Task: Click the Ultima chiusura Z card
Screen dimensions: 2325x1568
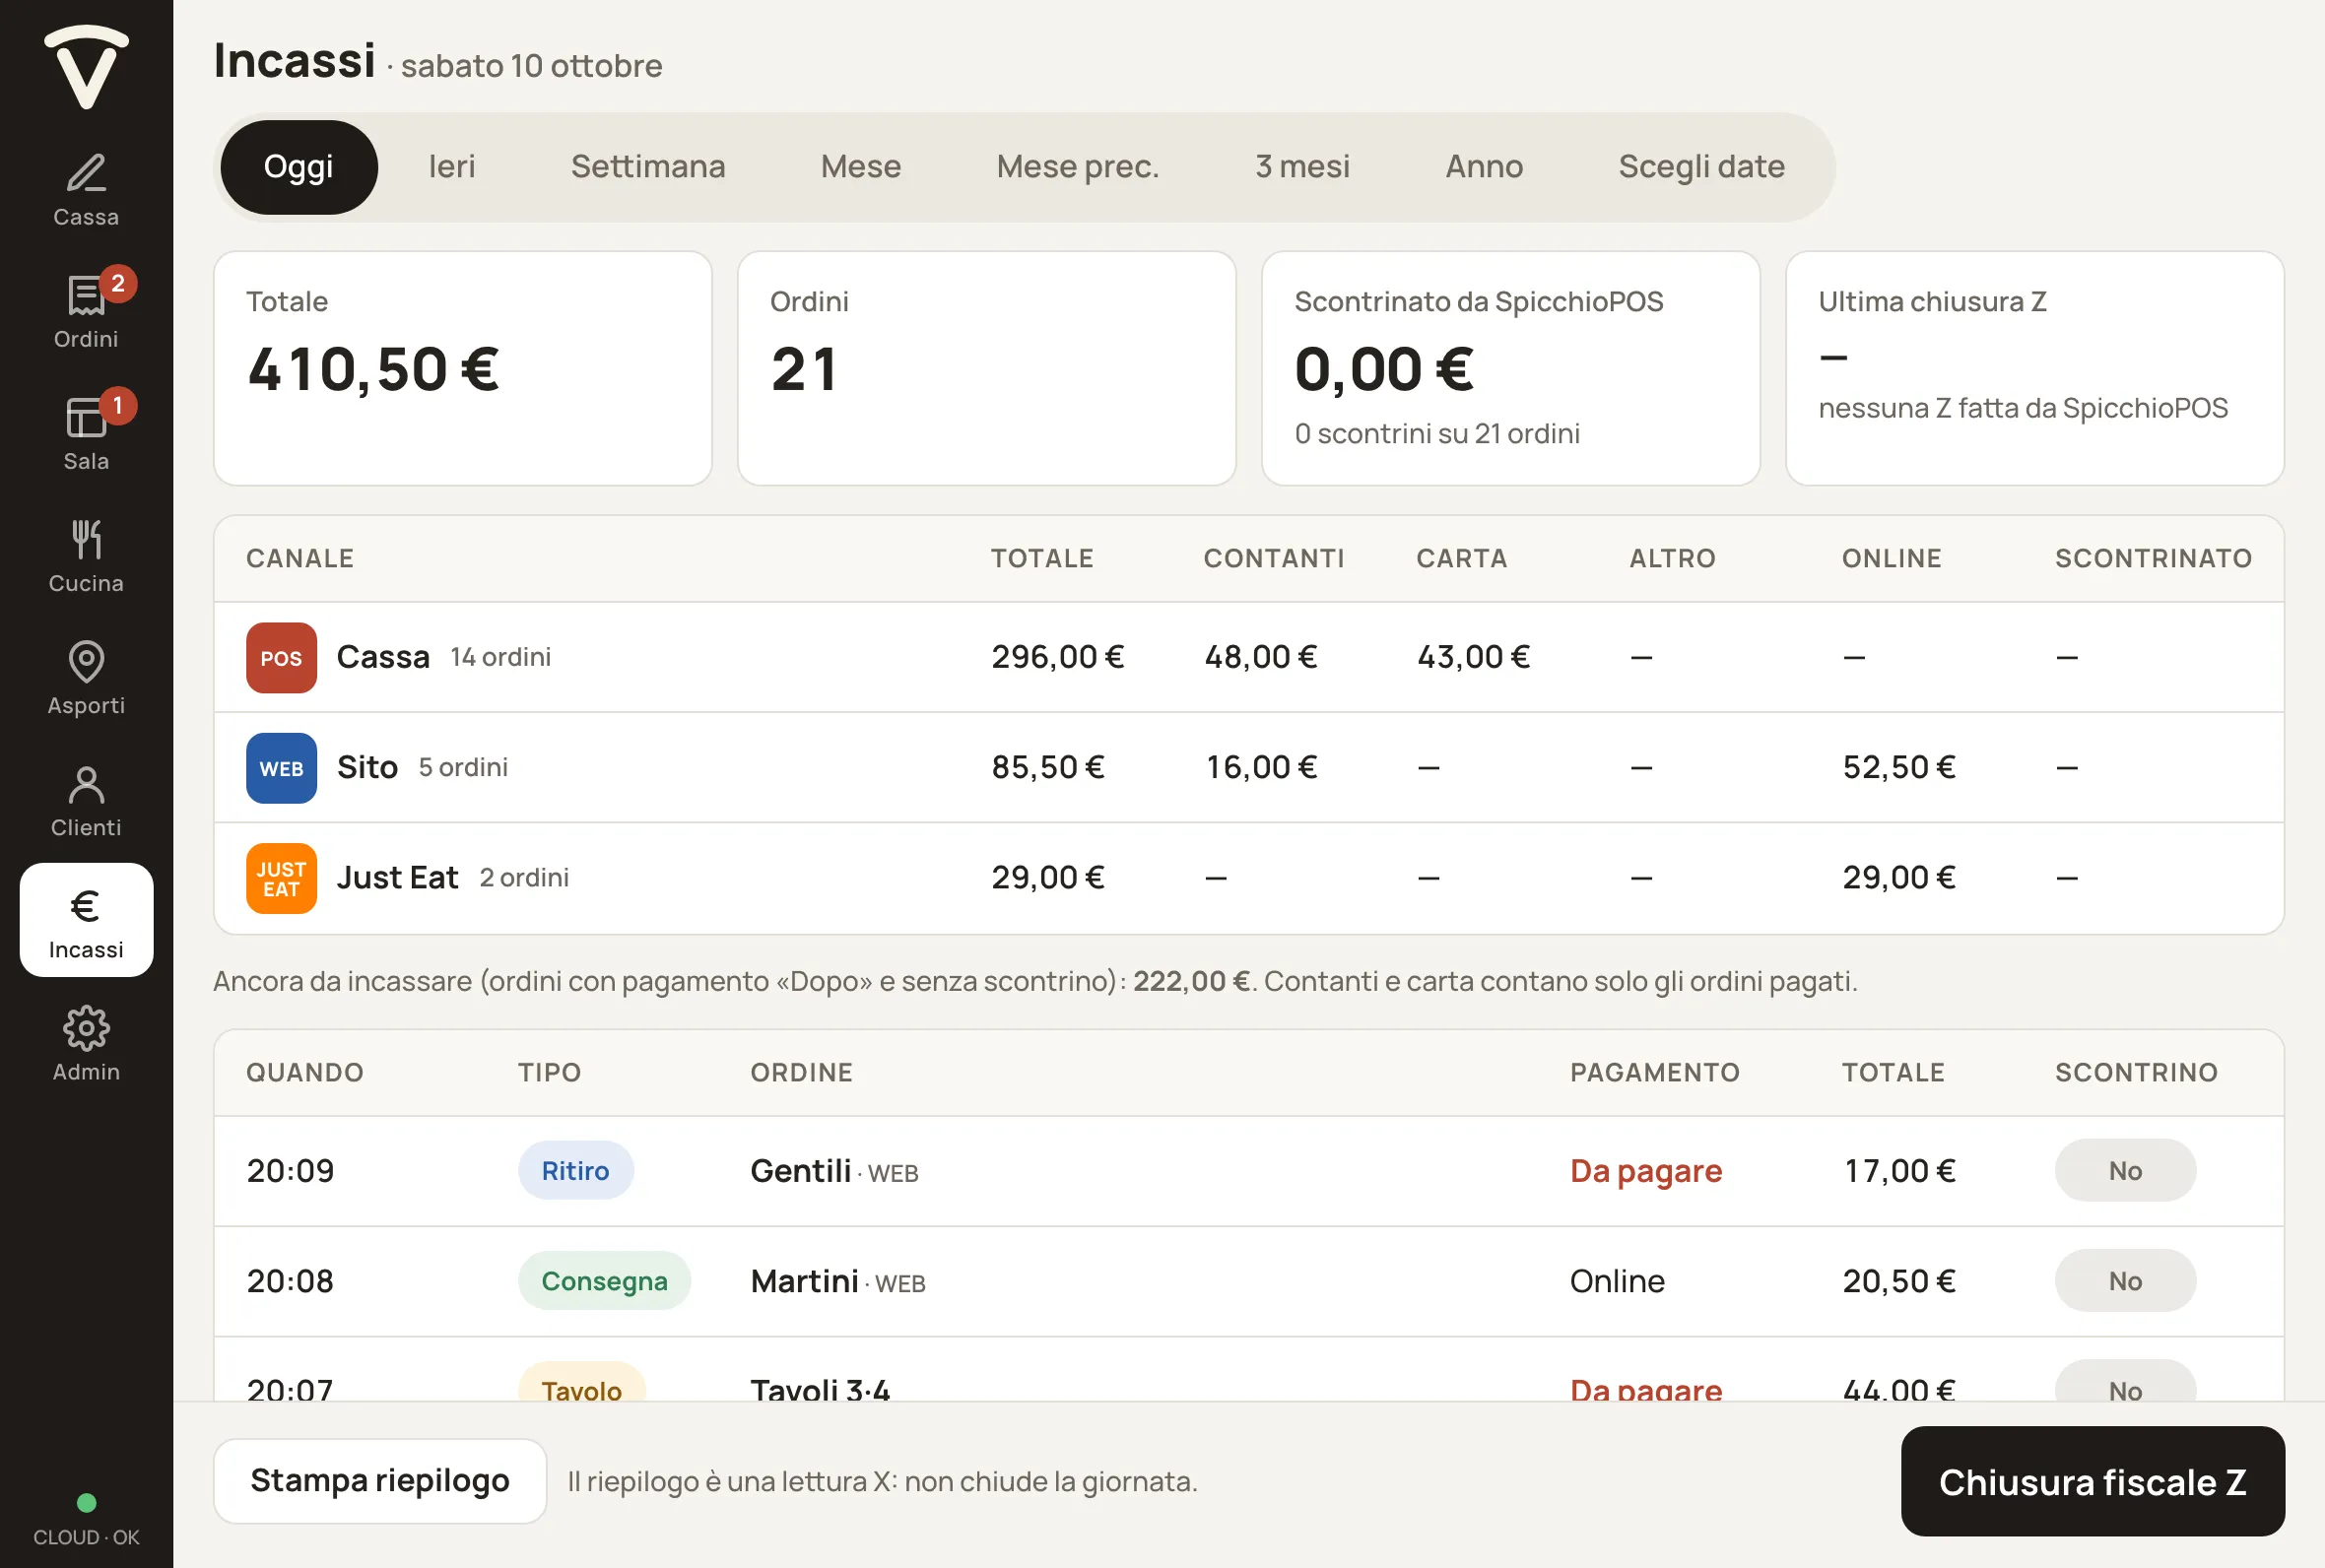Action: coord(2035,368)
